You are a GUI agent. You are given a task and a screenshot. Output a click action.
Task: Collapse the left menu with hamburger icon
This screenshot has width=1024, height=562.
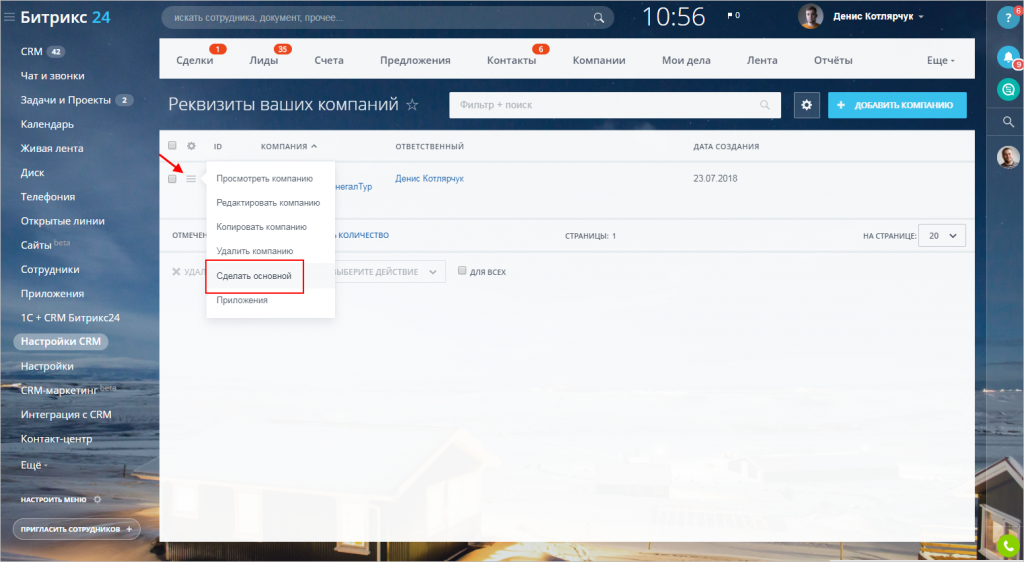[9, 18]
